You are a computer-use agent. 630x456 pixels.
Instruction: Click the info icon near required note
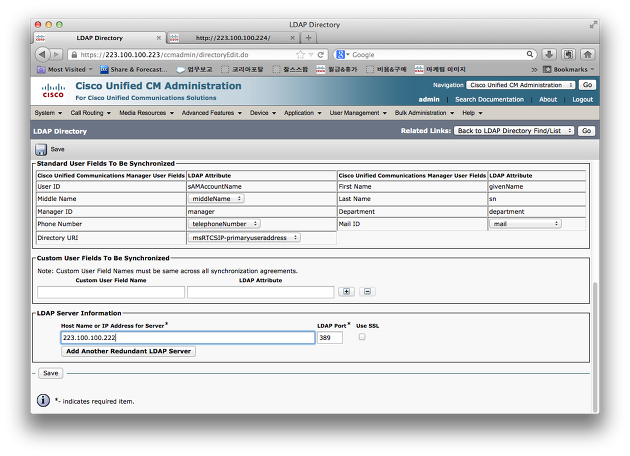point(43,401)
